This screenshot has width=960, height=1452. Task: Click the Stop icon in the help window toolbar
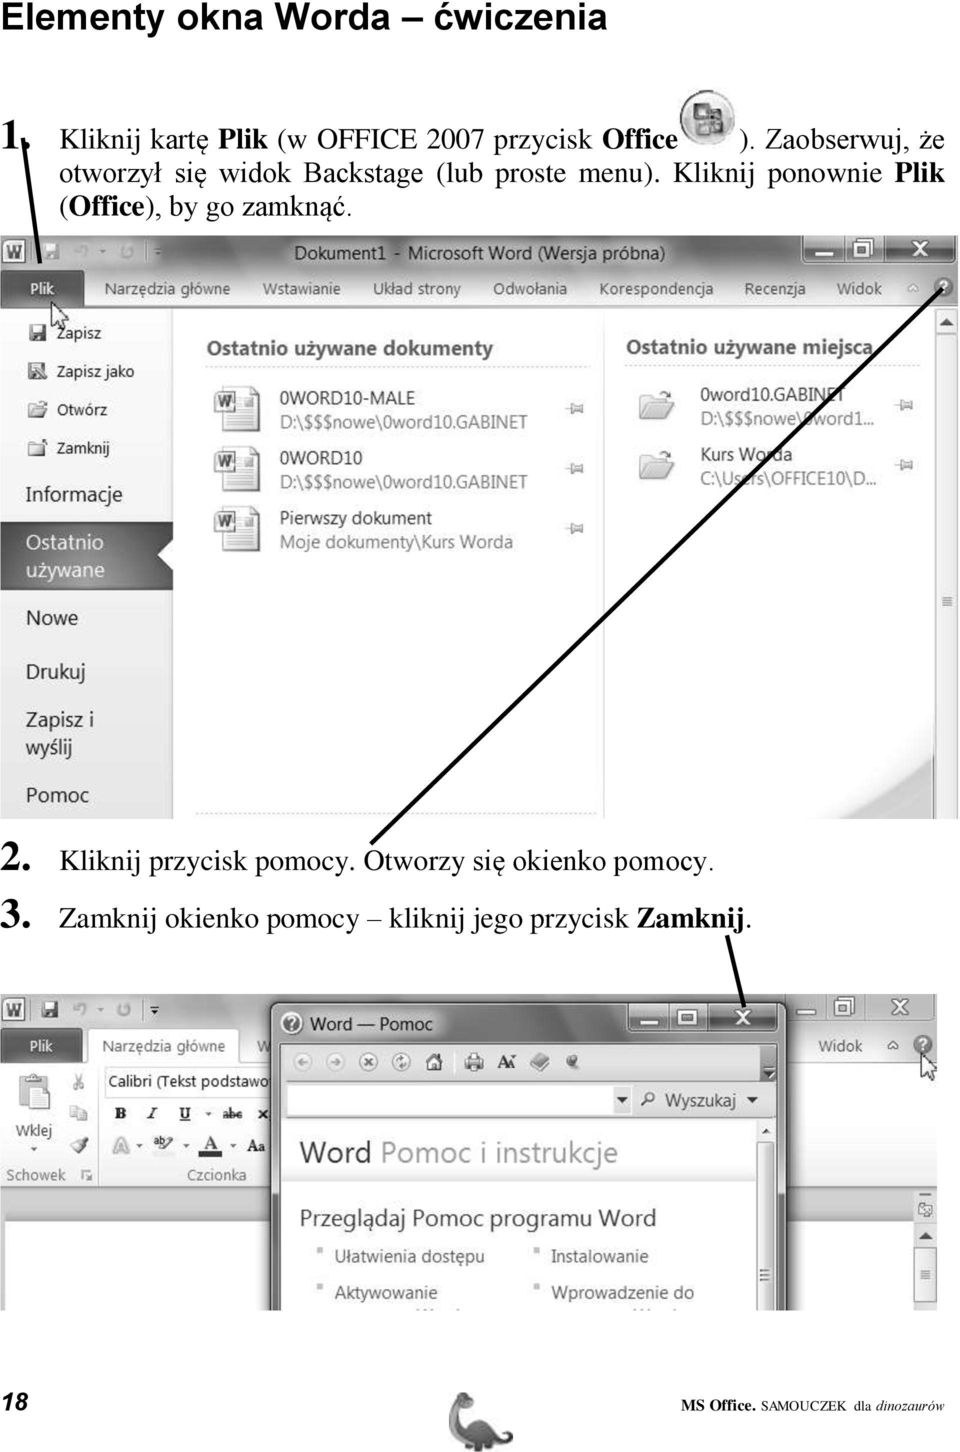click(368, 1062)
